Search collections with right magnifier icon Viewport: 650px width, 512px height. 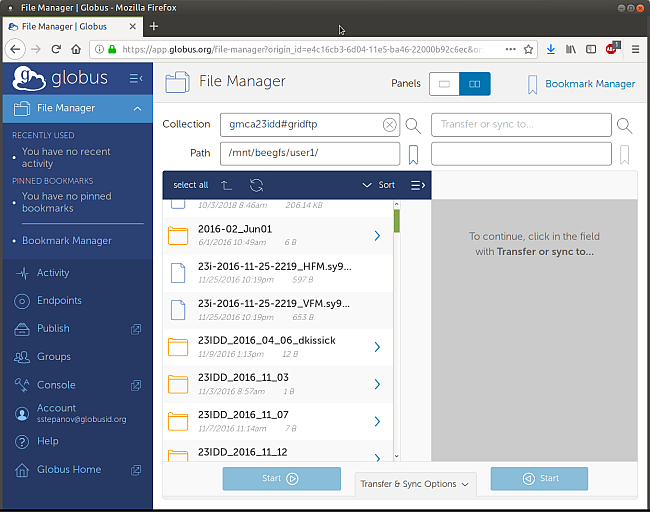[x=624, y=126]
